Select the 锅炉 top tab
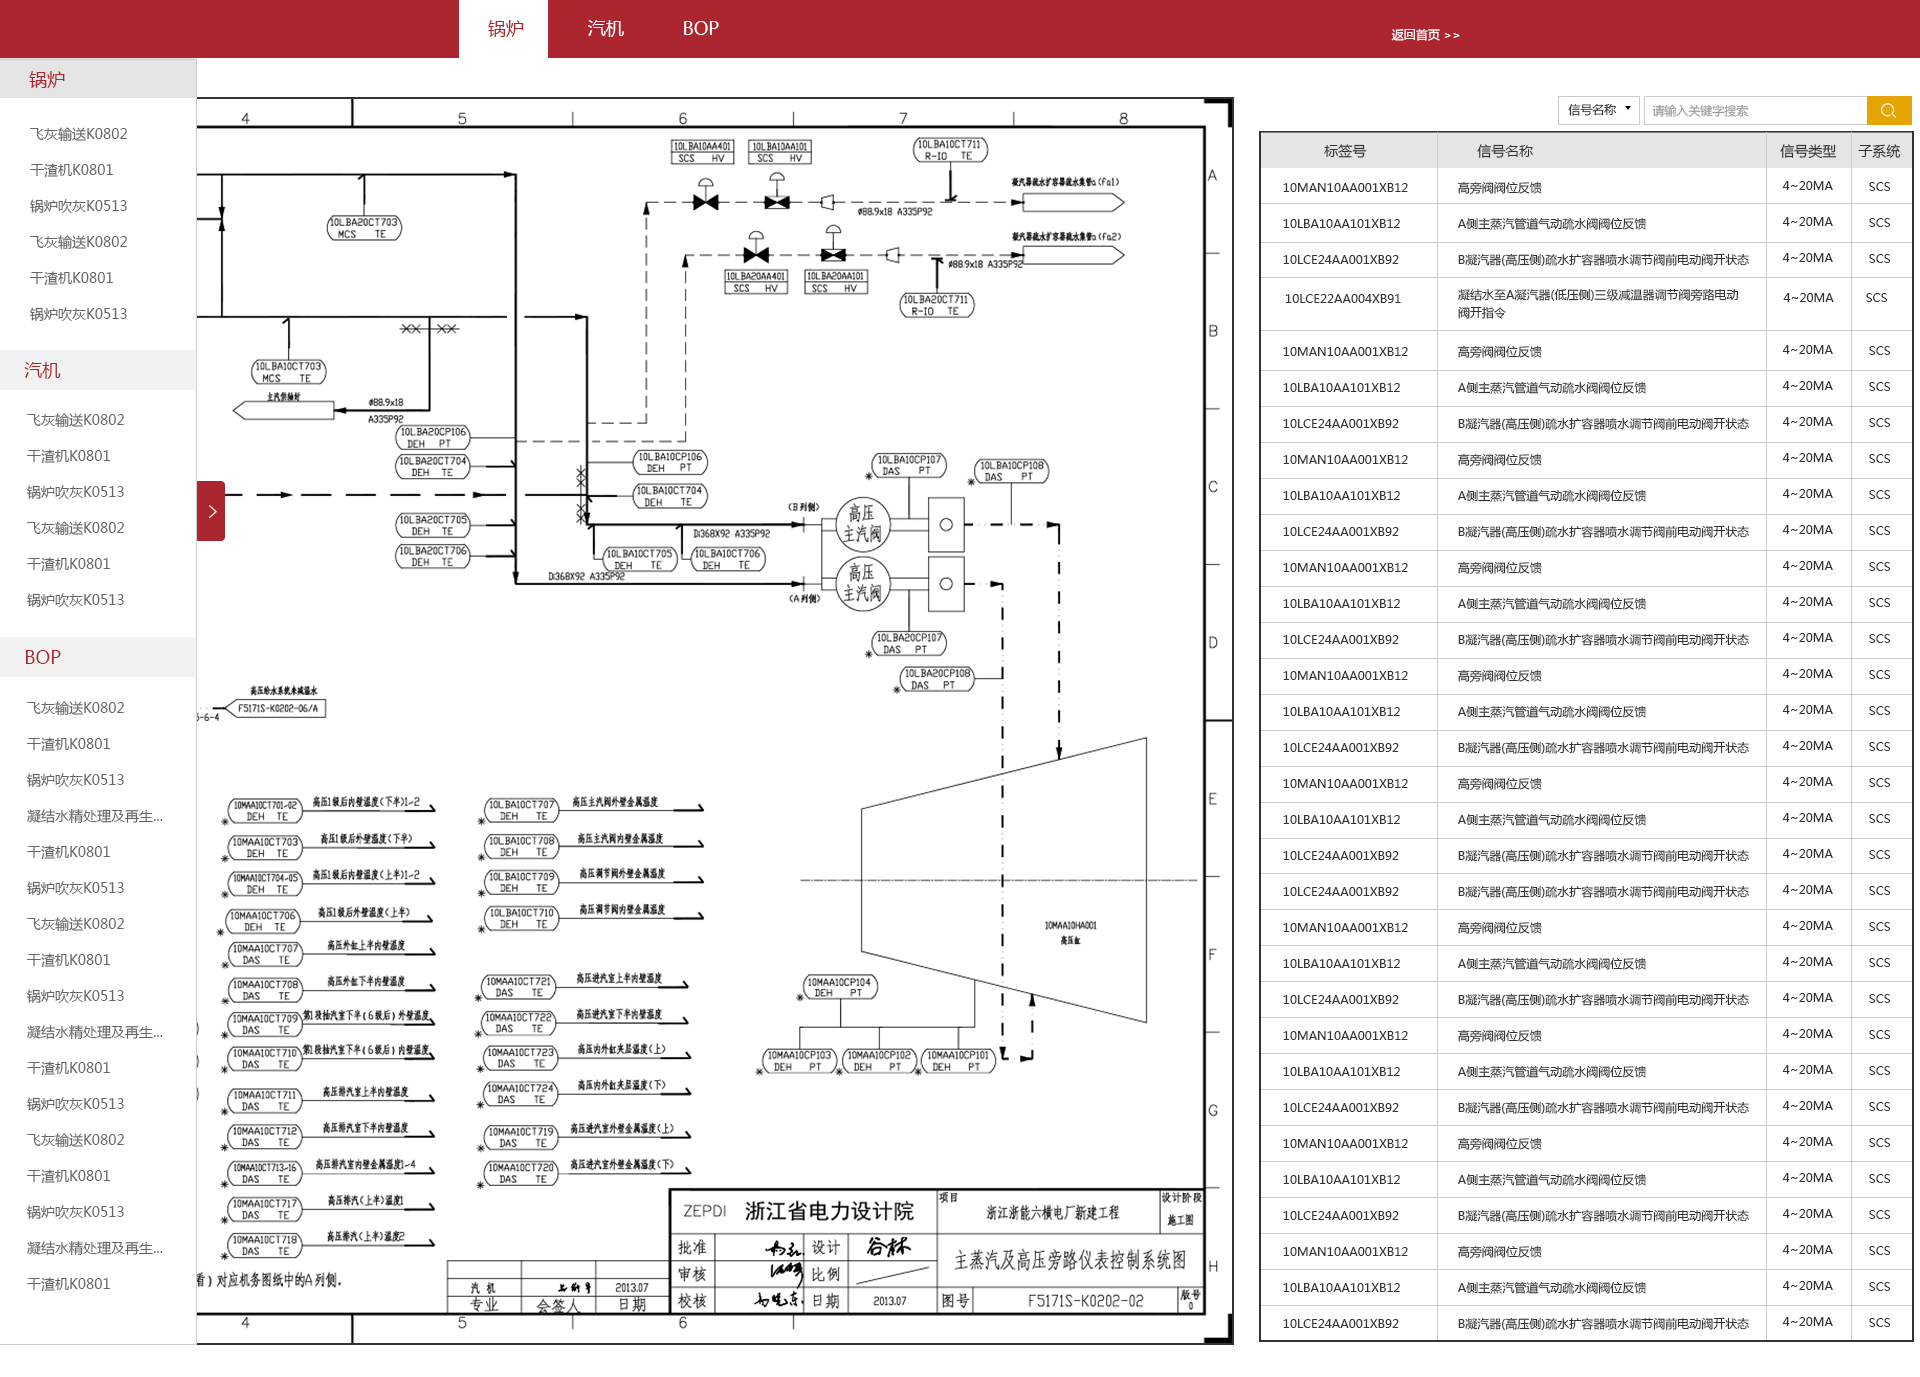Screen dimensions: 1920x1377 tap(504, 29)
